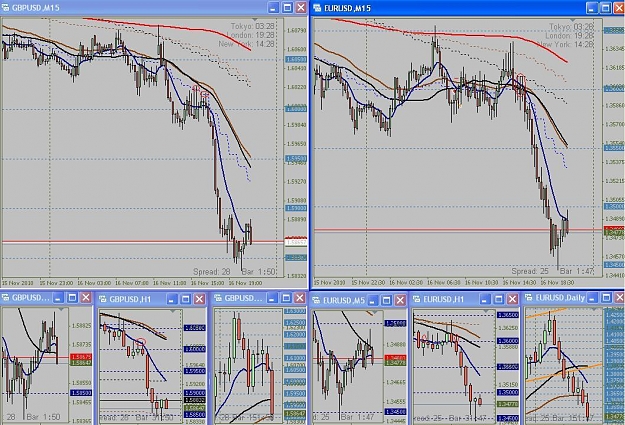
Task: Click the 1.60000 price level label in GBPUSD,H1
Action: 195,349
